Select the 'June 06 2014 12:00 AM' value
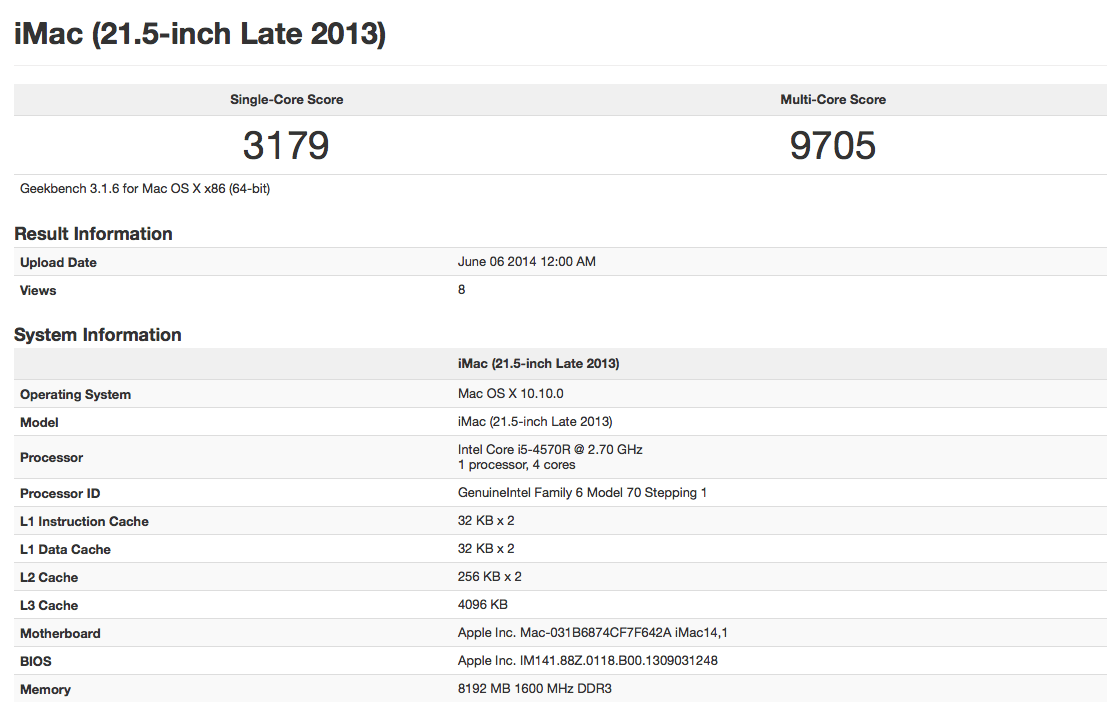The width and height of the screenshot is (1120, 715). tap(526, 261)
